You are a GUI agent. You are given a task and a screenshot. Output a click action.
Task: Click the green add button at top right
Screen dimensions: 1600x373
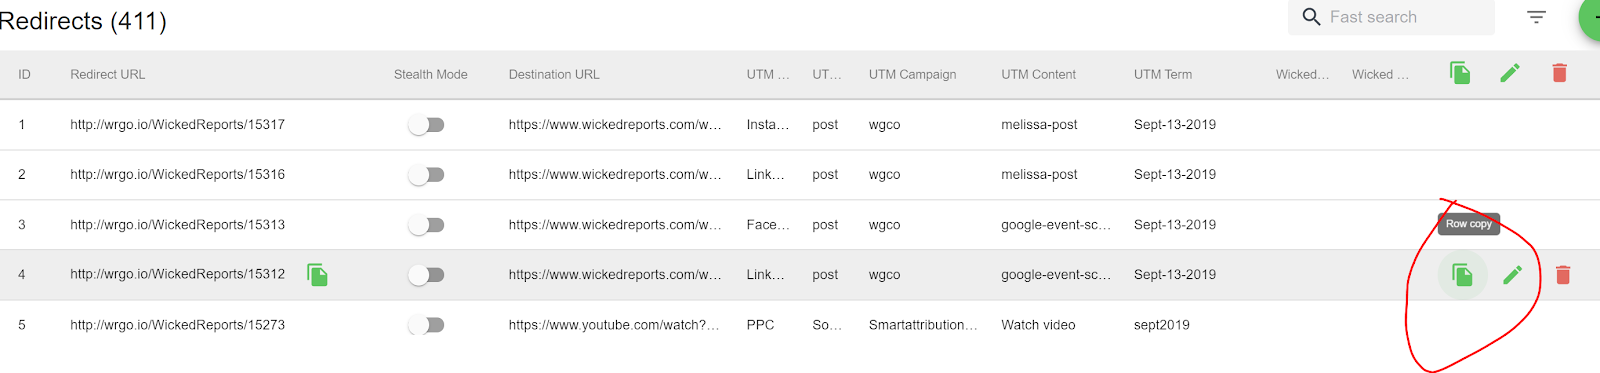coord(1590,17)
